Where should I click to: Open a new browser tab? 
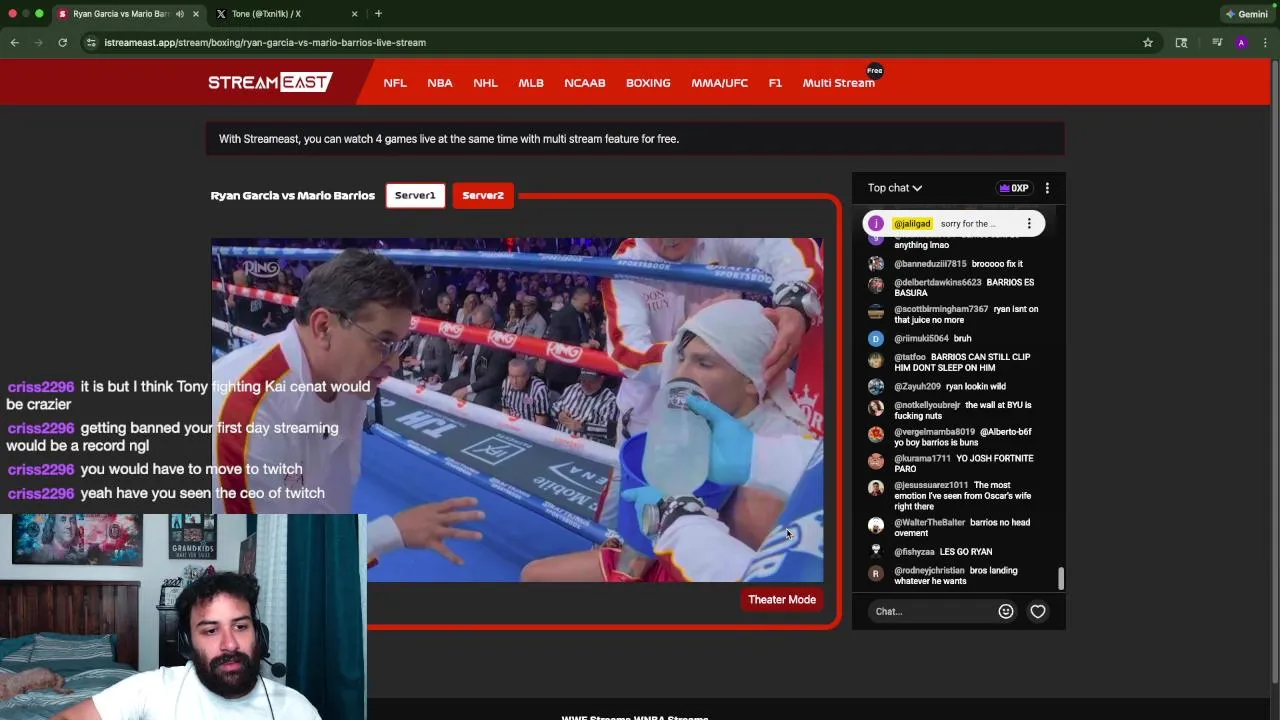tap(378, 14)
